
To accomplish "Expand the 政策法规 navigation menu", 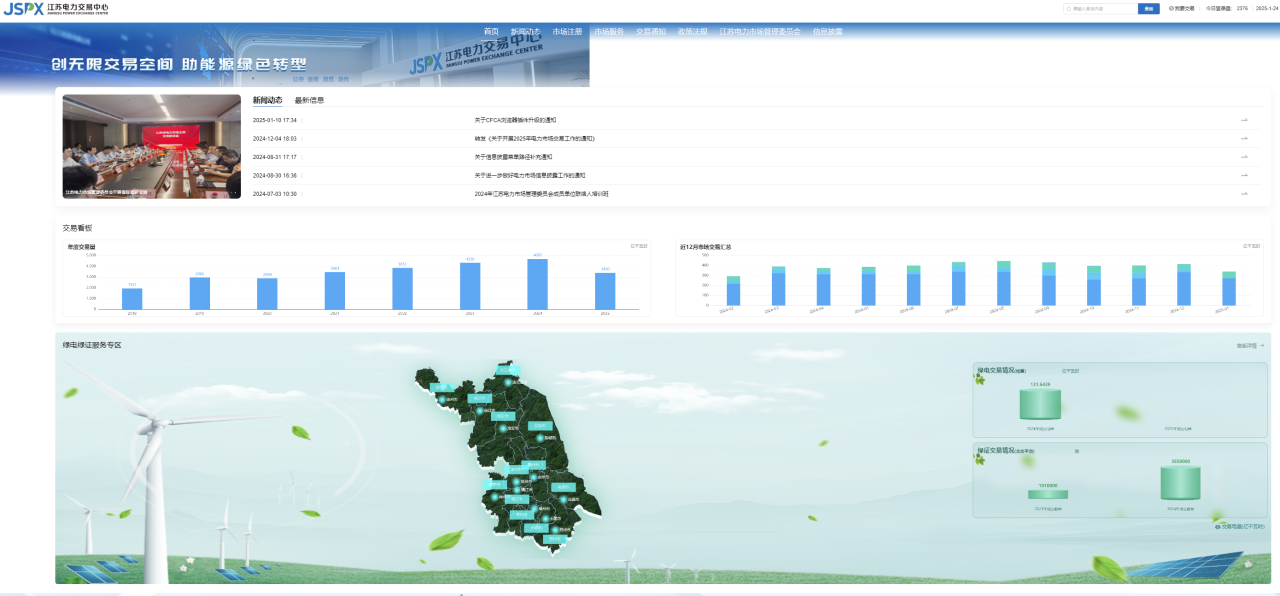I will 692,32.
